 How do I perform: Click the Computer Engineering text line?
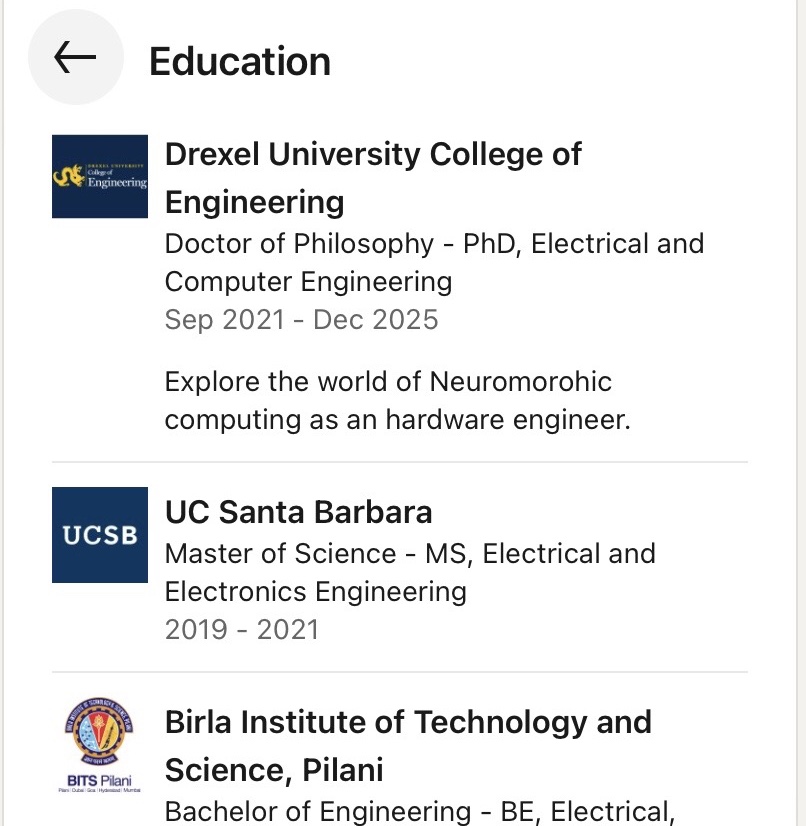tap(308, 282)
